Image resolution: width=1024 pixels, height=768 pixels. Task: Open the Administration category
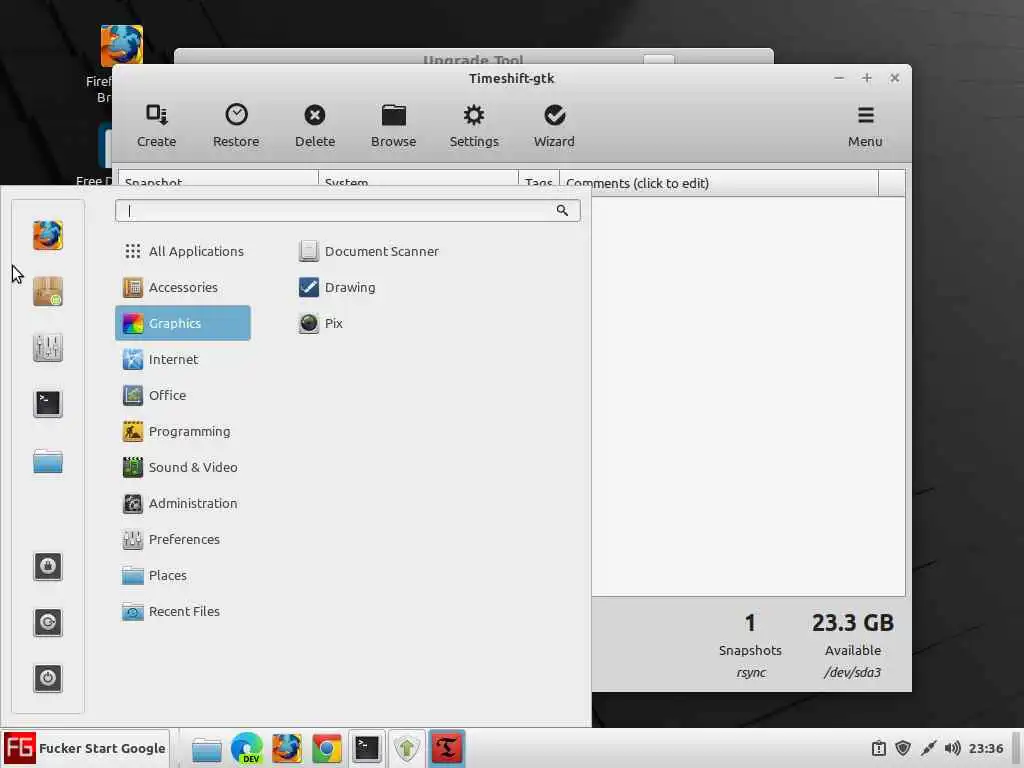point(183,503)
